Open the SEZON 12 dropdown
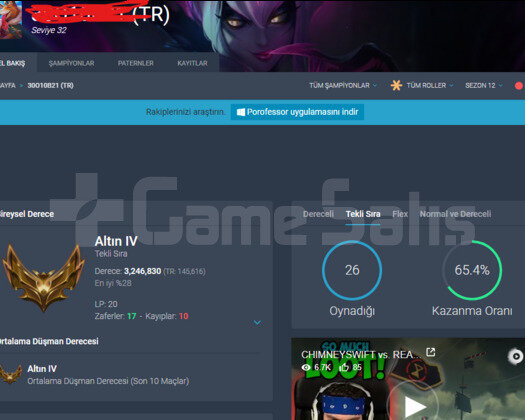 [483, 85]
